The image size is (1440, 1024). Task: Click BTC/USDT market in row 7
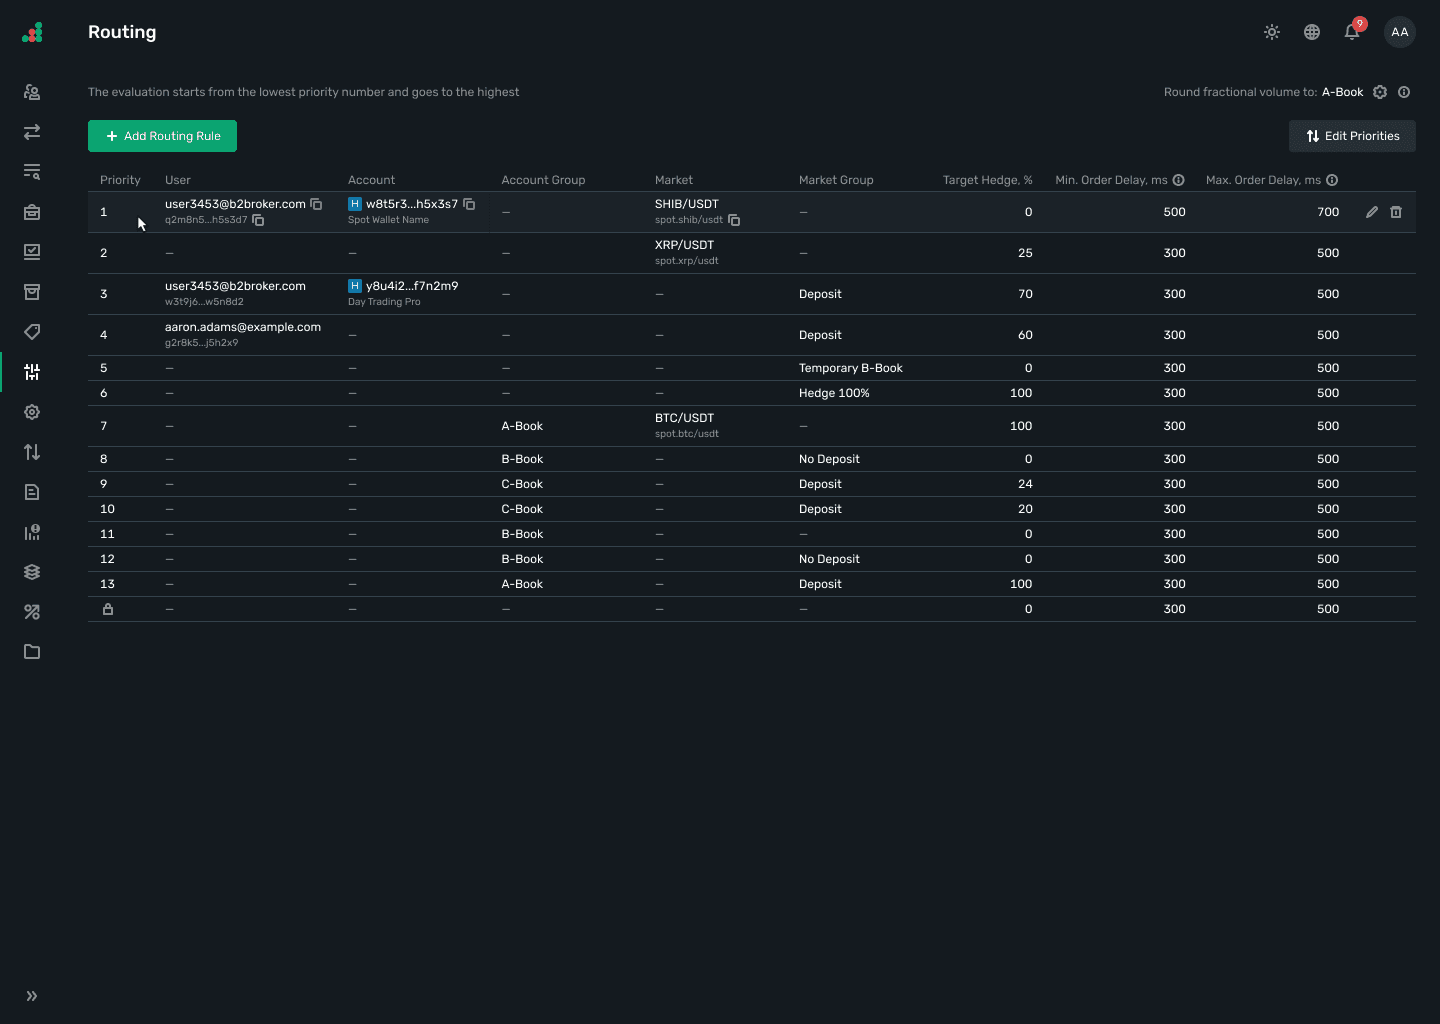click(x=684, y=418)
